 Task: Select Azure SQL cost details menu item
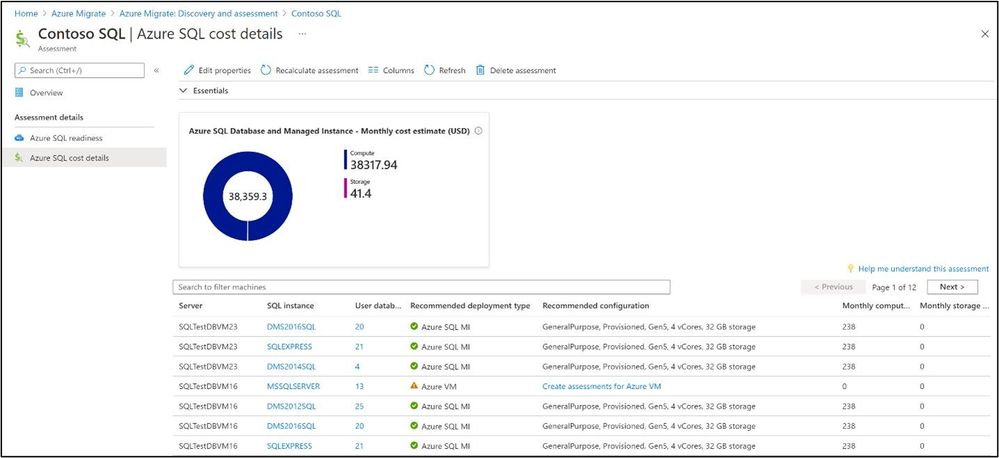[85, 157]
